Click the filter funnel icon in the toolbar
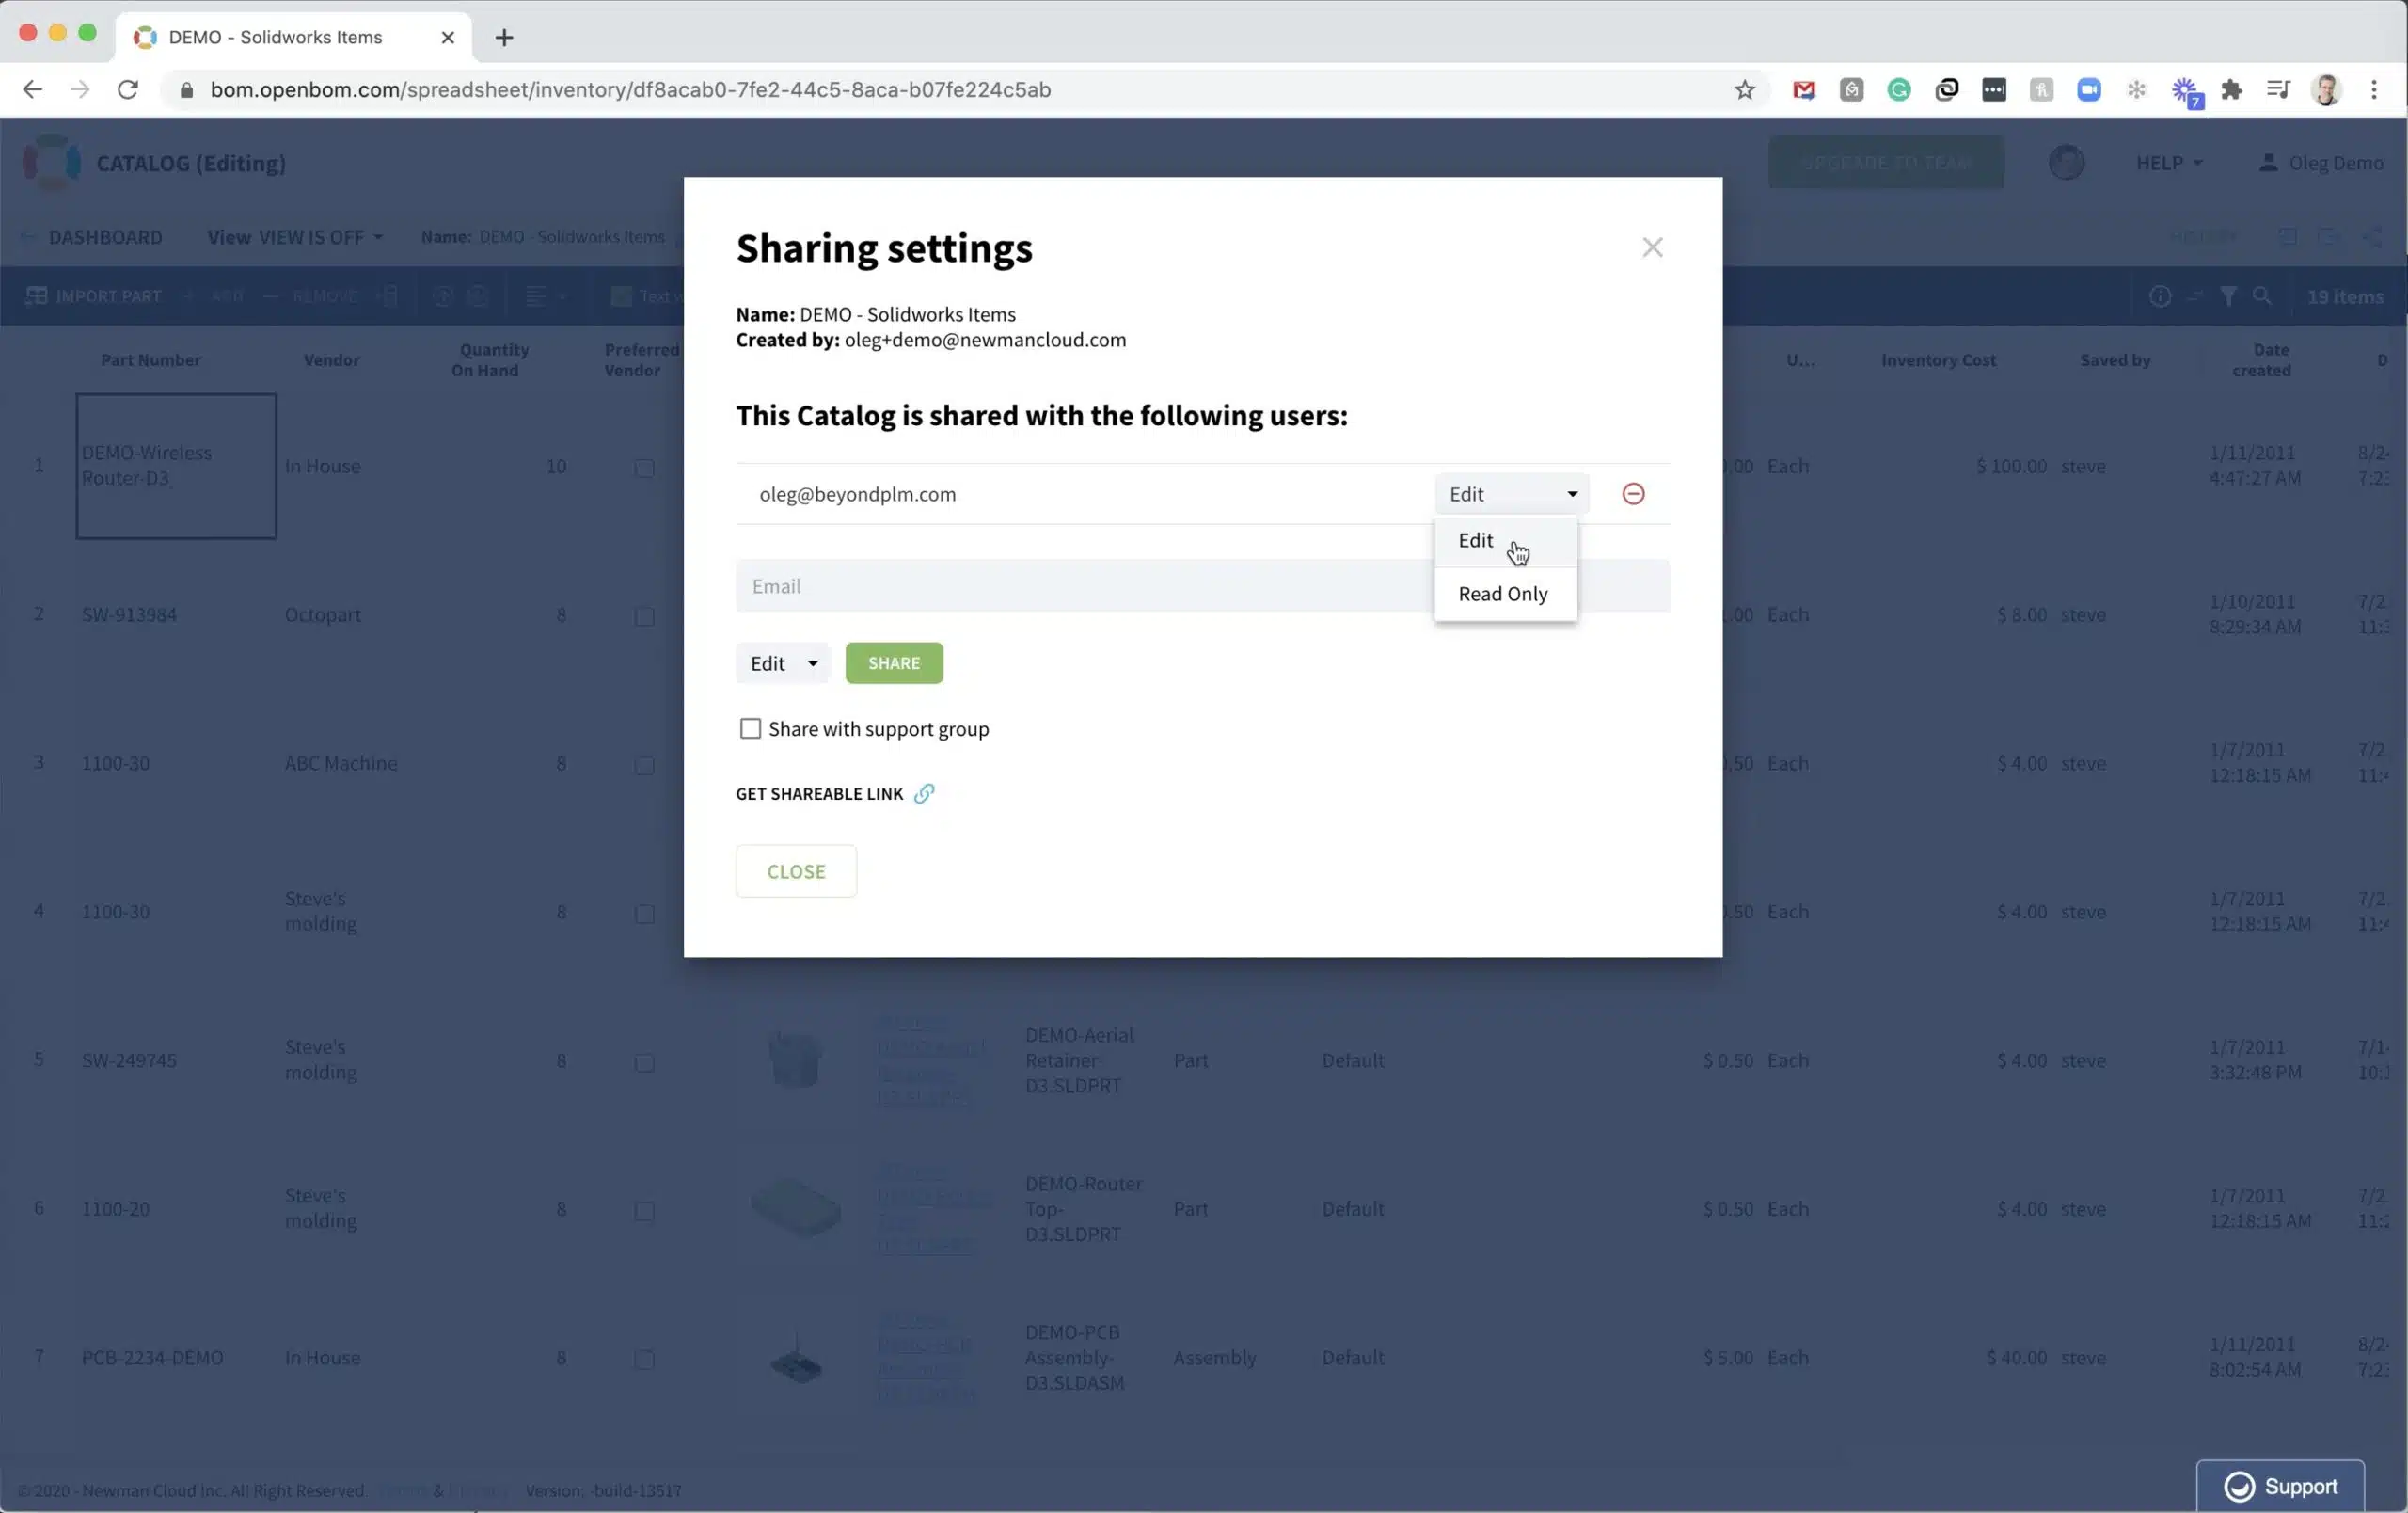Image resolution: width=2408 pixels, height=1513 pixels. pos(2229,296)
